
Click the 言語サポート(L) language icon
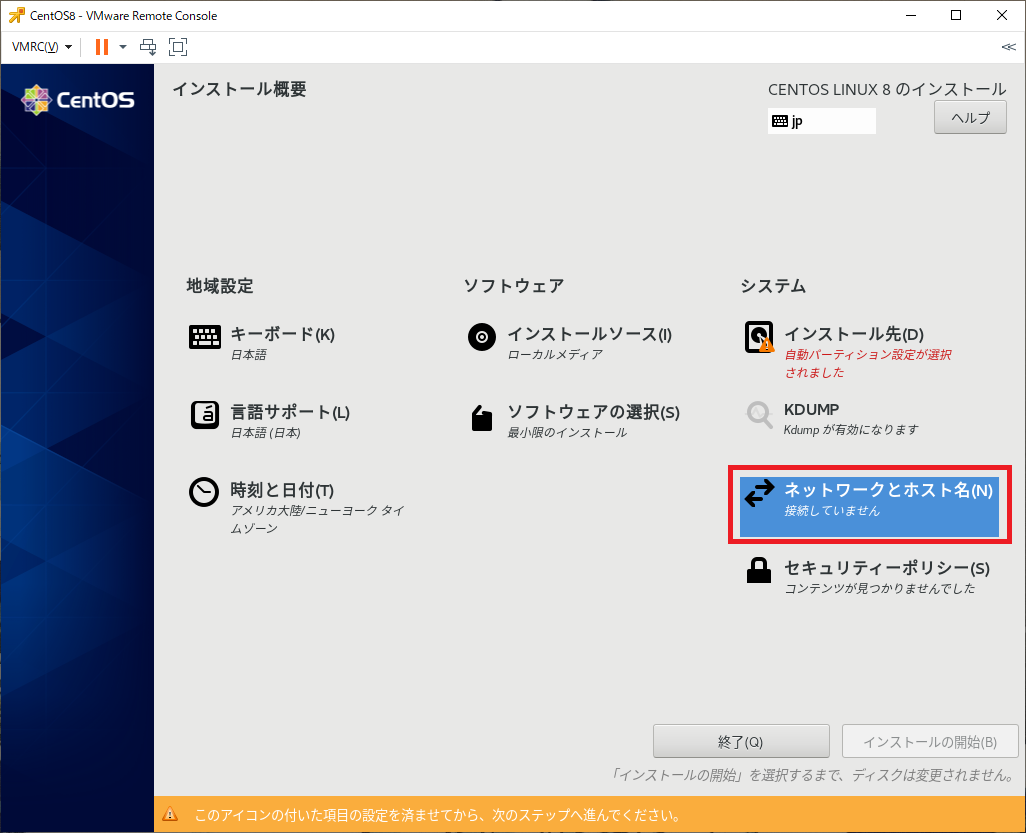click(x=205, y=415)
